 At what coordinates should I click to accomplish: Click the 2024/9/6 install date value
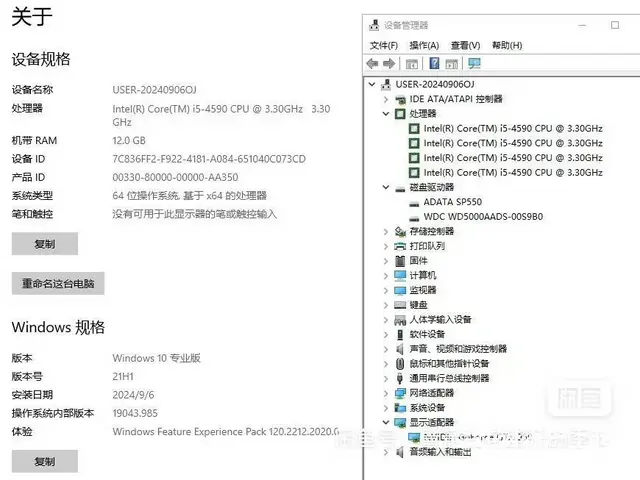133,395
